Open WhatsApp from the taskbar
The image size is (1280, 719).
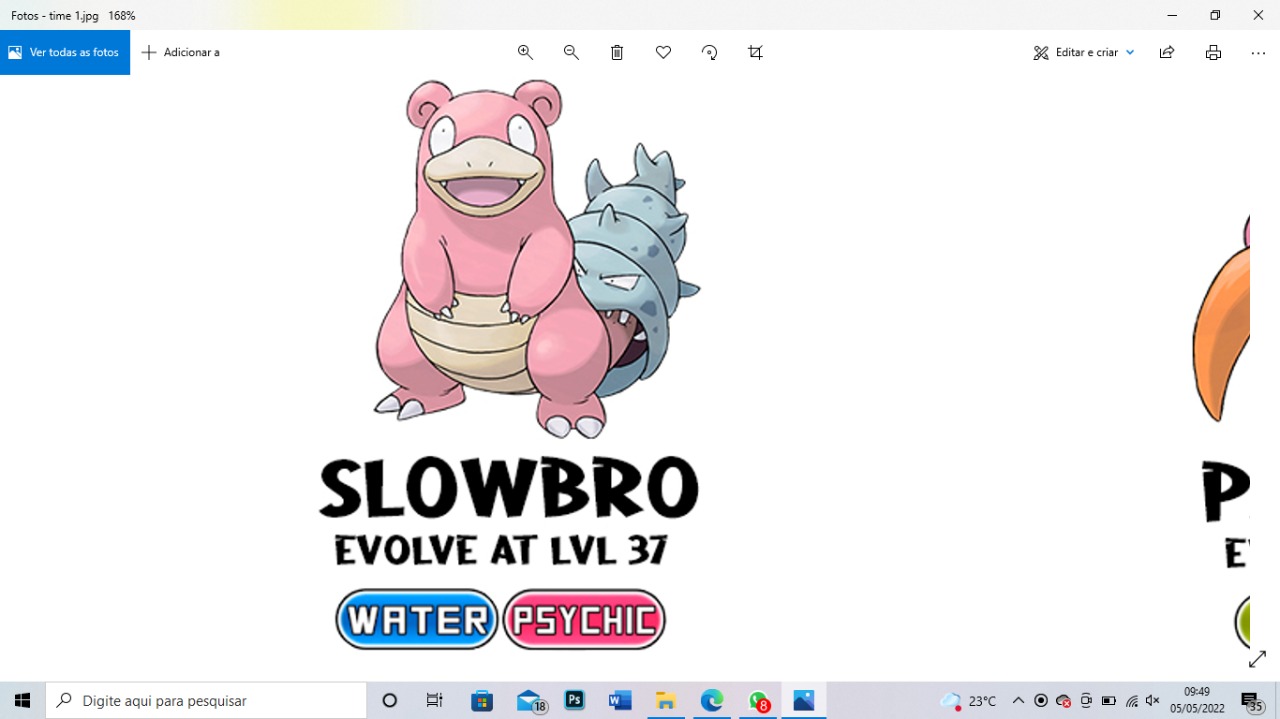(758, 700)
